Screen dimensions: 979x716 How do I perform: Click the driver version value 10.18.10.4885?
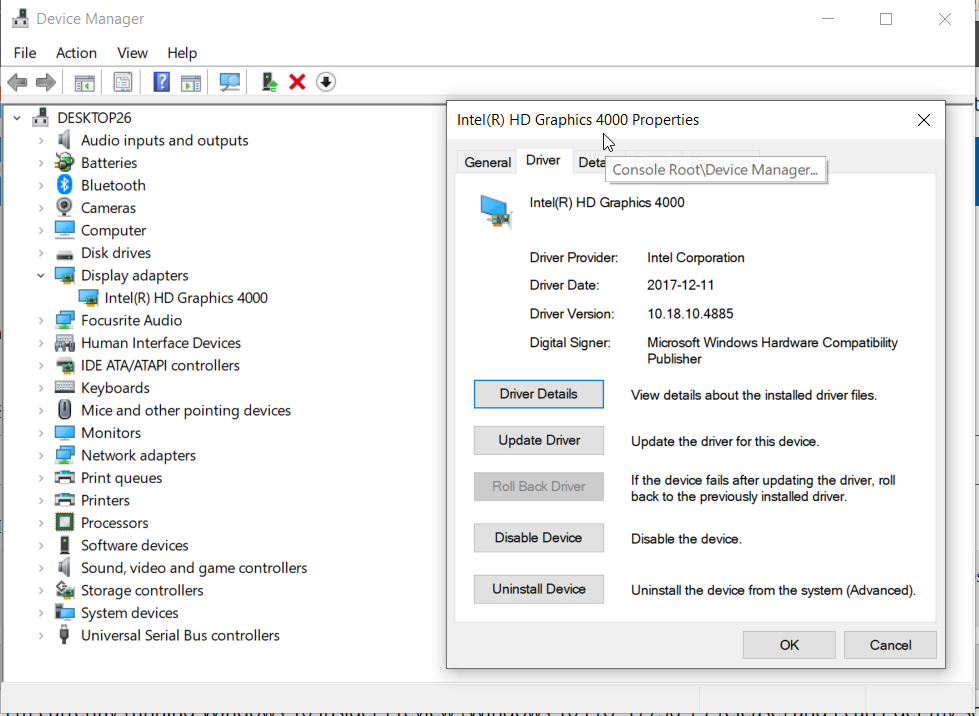click(x=690, y=313)
